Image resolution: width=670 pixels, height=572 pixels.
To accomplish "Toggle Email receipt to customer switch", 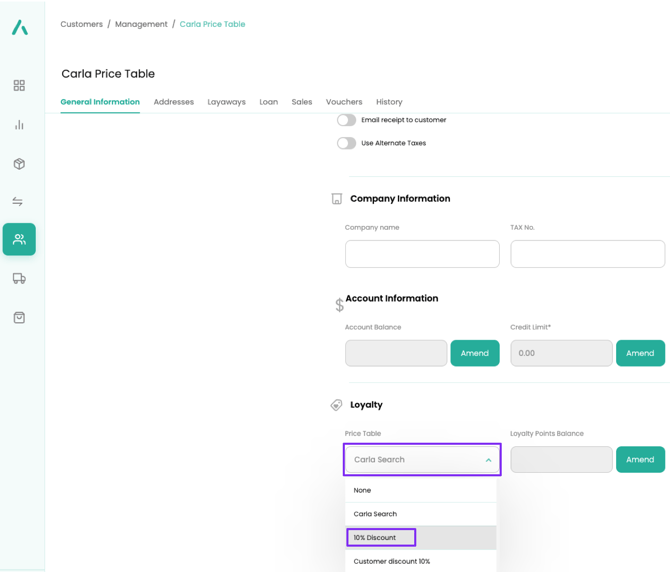I will (346, 120).
